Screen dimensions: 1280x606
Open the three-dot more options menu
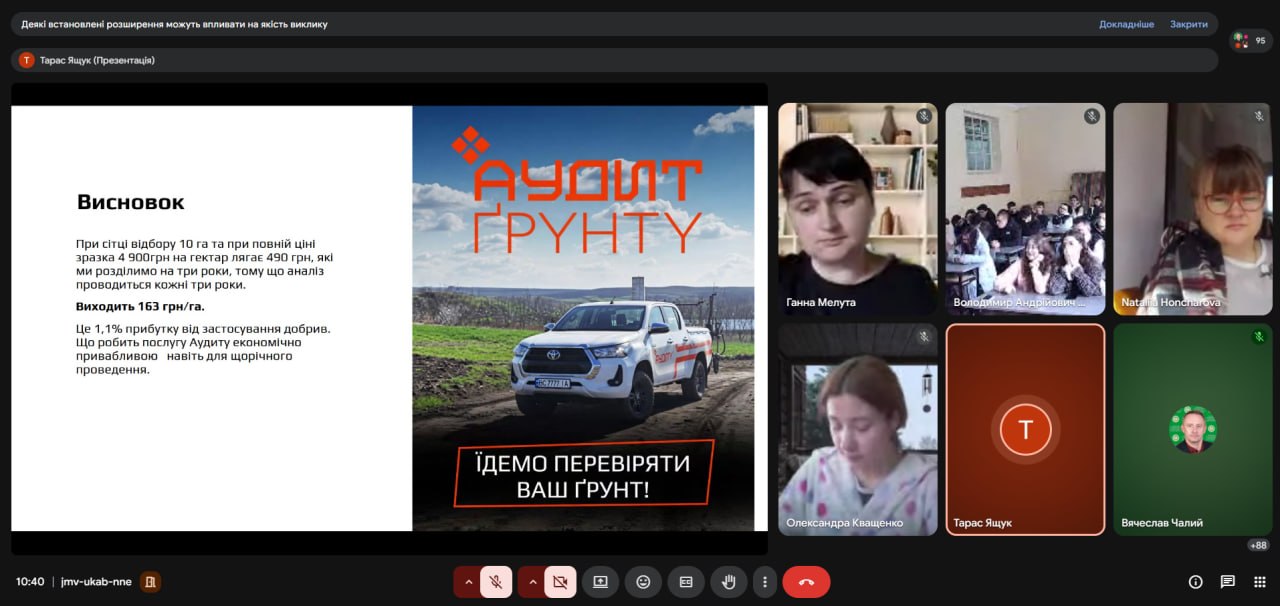point(765,581)
